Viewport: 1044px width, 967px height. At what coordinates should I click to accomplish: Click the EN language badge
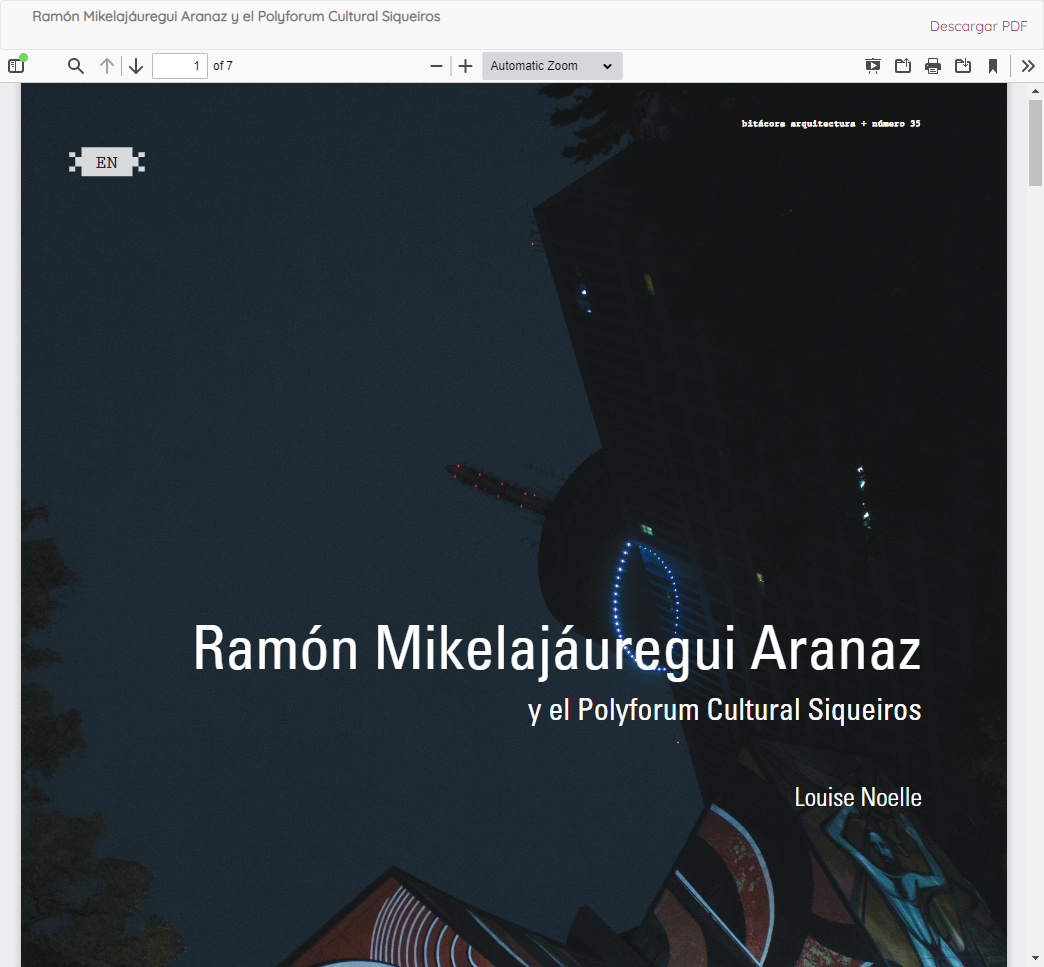107,162
